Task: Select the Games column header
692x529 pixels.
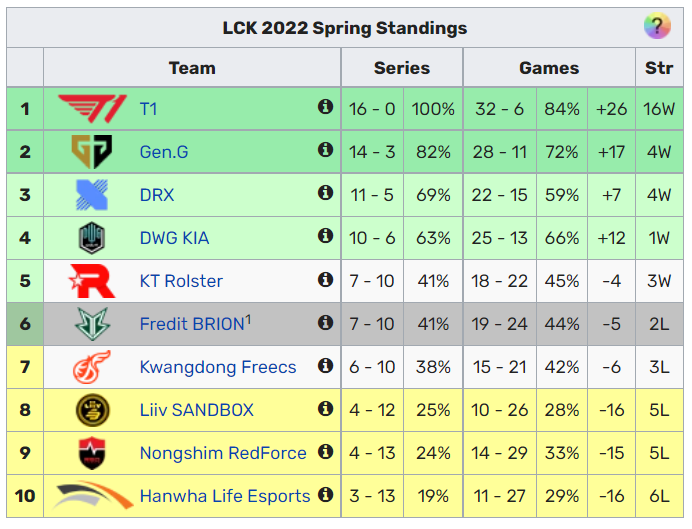Action: 549,68
